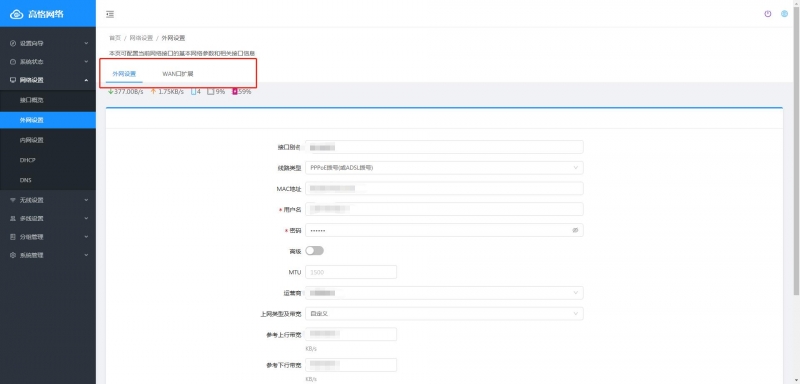This screenshot has height=384, width=800.
Task: Show password using the eye icon
Action: point(575,231)
